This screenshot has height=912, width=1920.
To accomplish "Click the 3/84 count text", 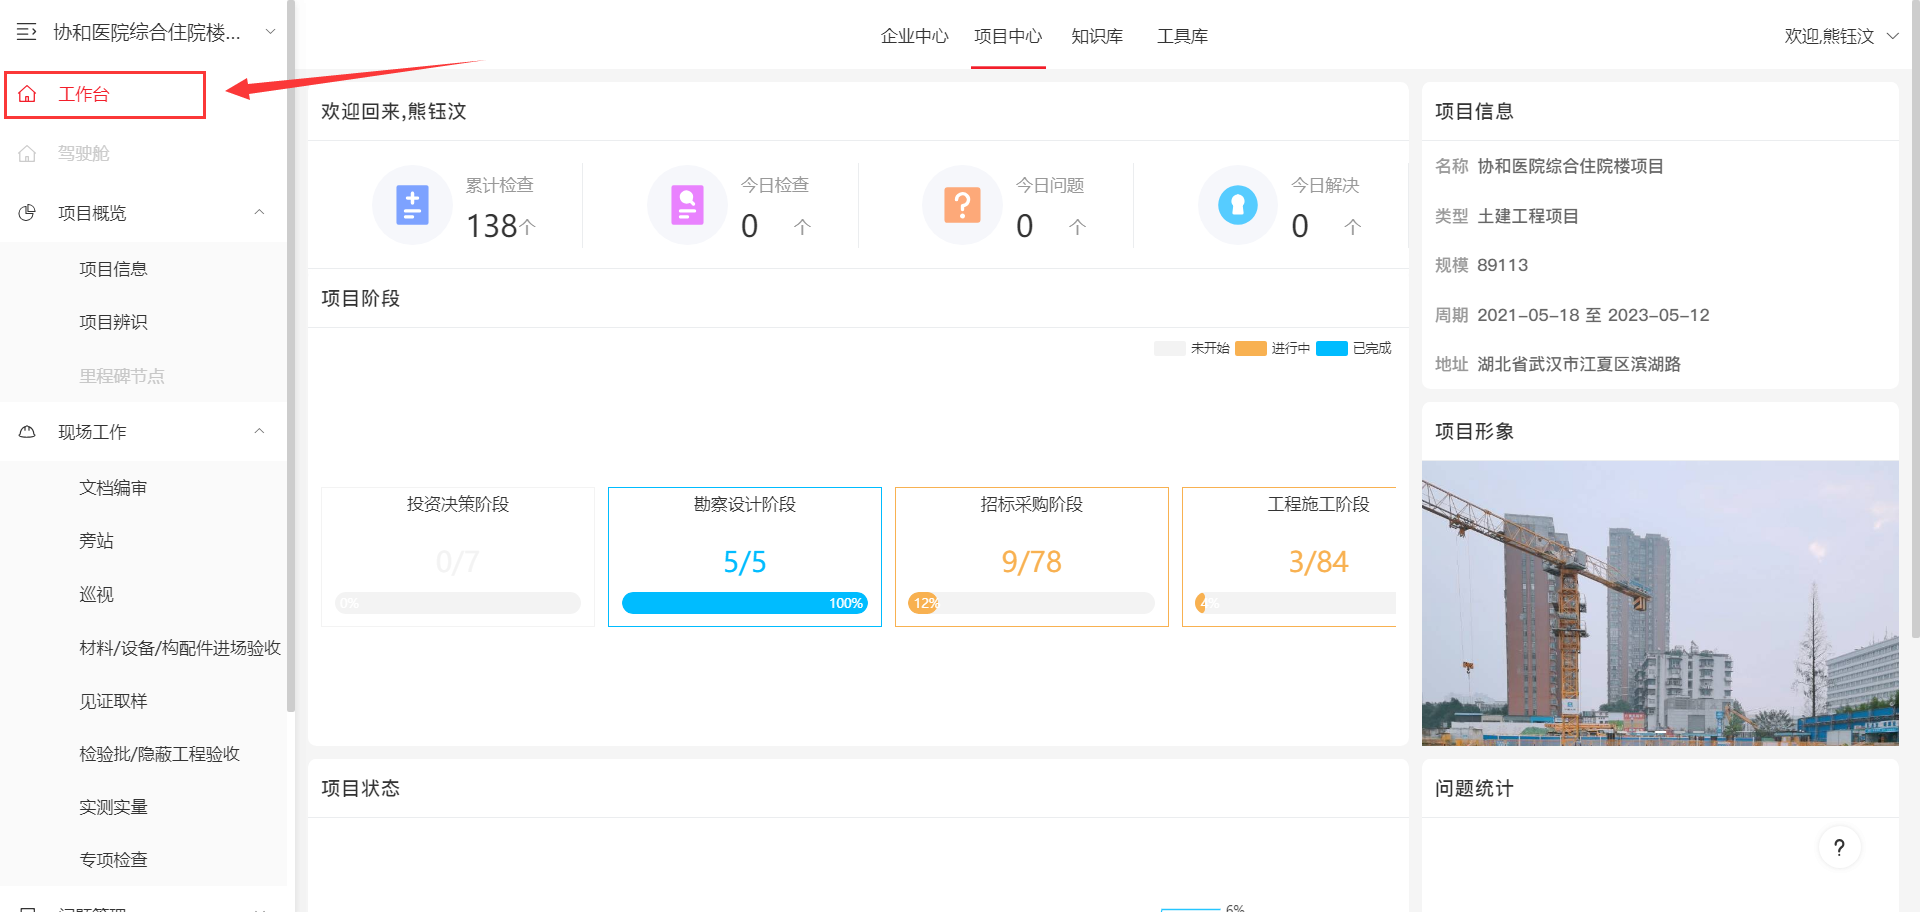I will [1318, 562].
